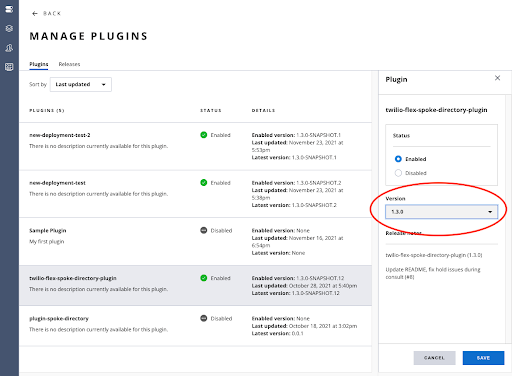Open the sidebar dashboard grid icon

9,67
